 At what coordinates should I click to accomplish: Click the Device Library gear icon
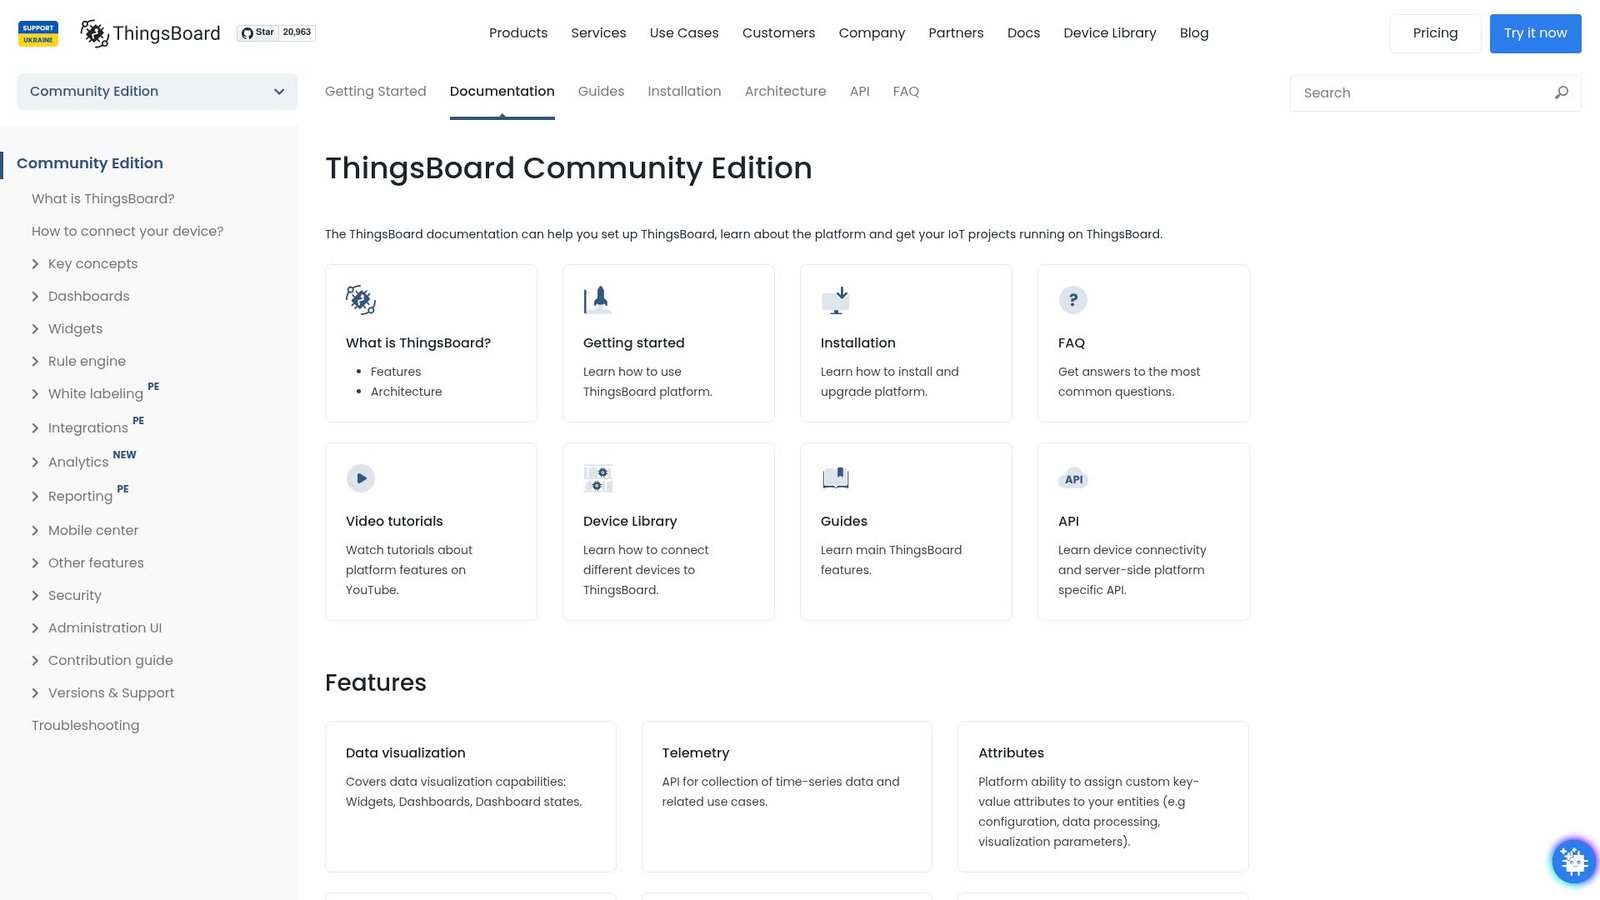point(597,478)
